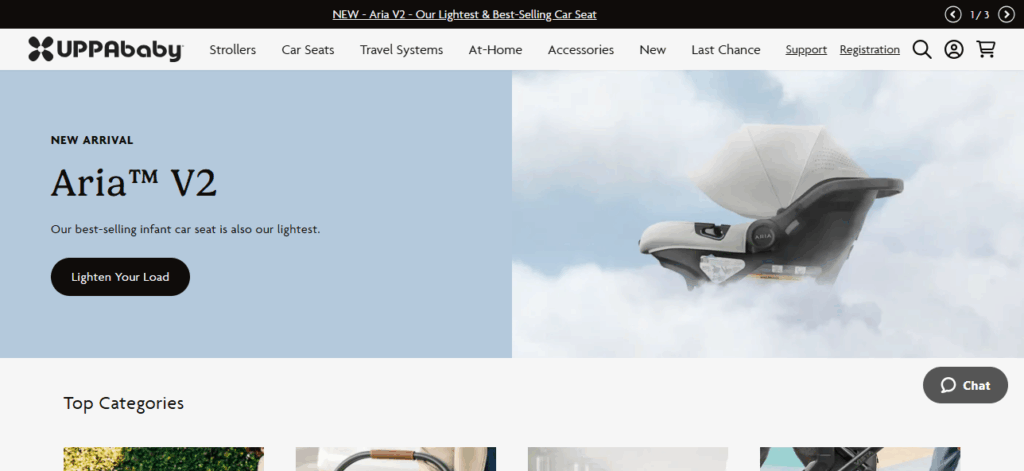Select Last Chance in navigation
Viewport: 1024px width, 471px height.
pos(725,50)
